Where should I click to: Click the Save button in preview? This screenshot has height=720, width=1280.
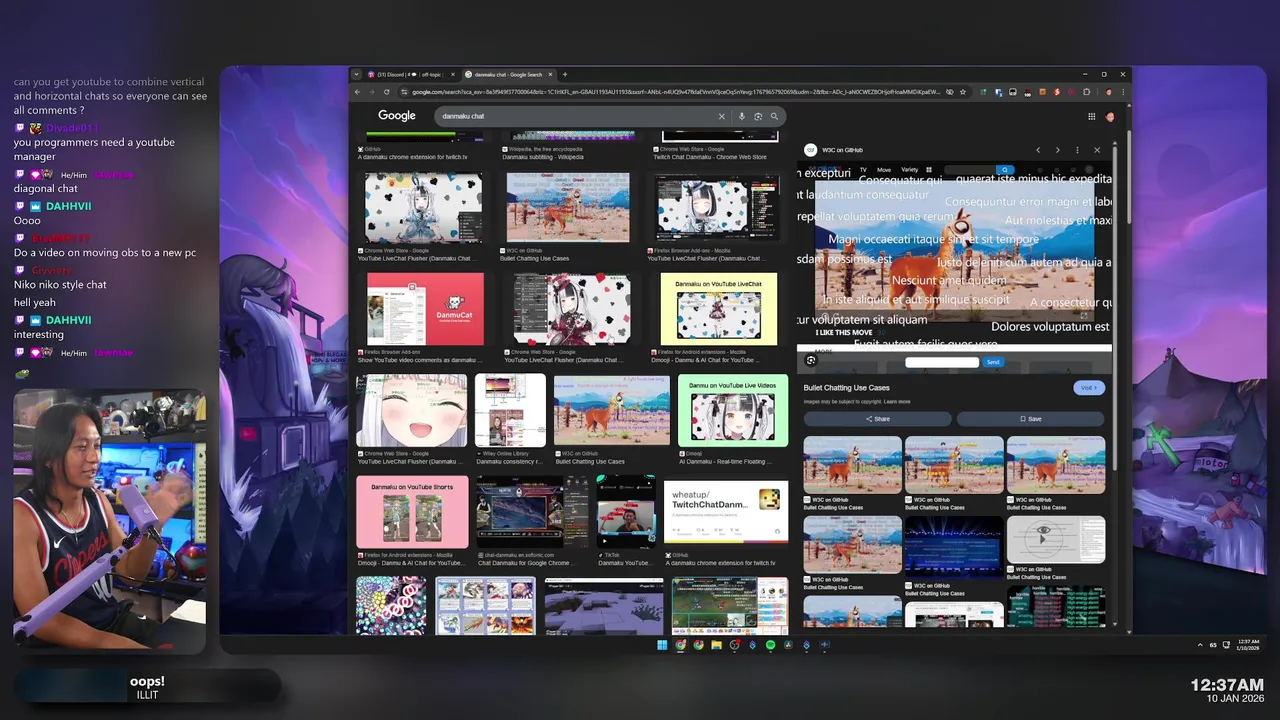[x=1030, y=419]
